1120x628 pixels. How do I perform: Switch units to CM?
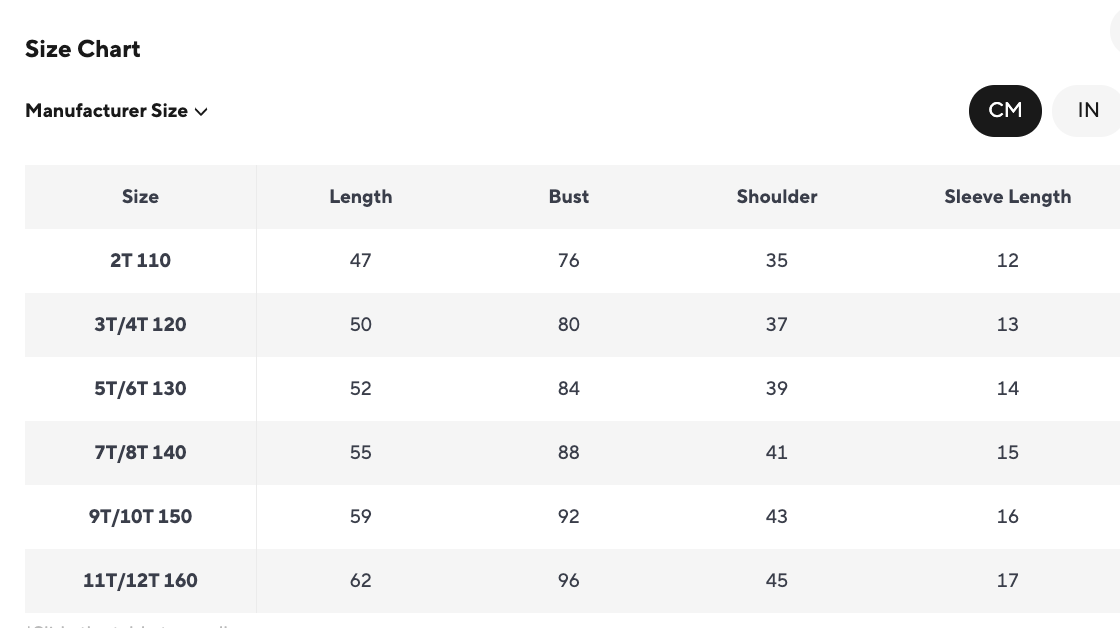pyautogui.click(x=1005, y=110)
